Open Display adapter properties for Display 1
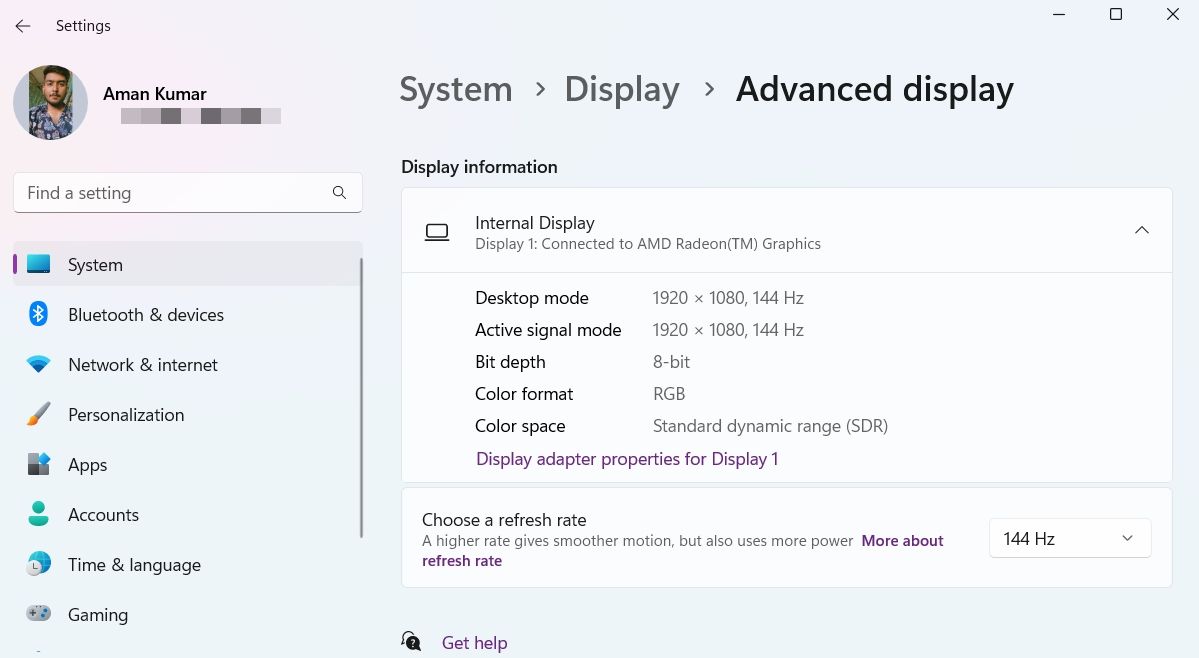Screen dimensions: 1199x658 point(627,459)
